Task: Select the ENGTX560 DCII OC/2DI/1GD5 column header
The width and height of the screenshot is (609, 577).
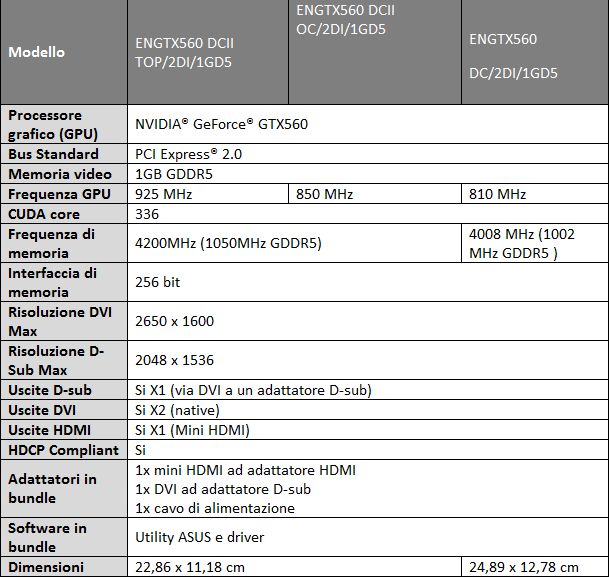Action: (350, 19)
